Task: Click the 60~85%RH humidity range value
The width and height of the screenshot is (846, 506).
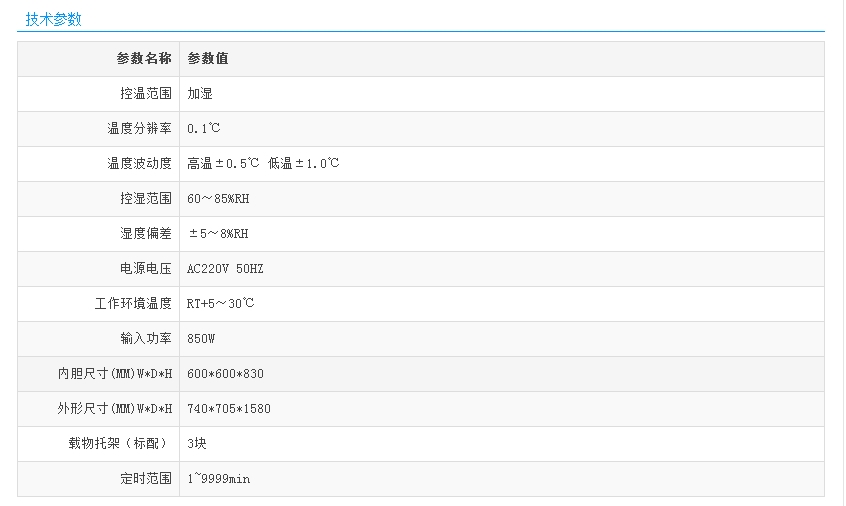Action: tap(218, 199)
